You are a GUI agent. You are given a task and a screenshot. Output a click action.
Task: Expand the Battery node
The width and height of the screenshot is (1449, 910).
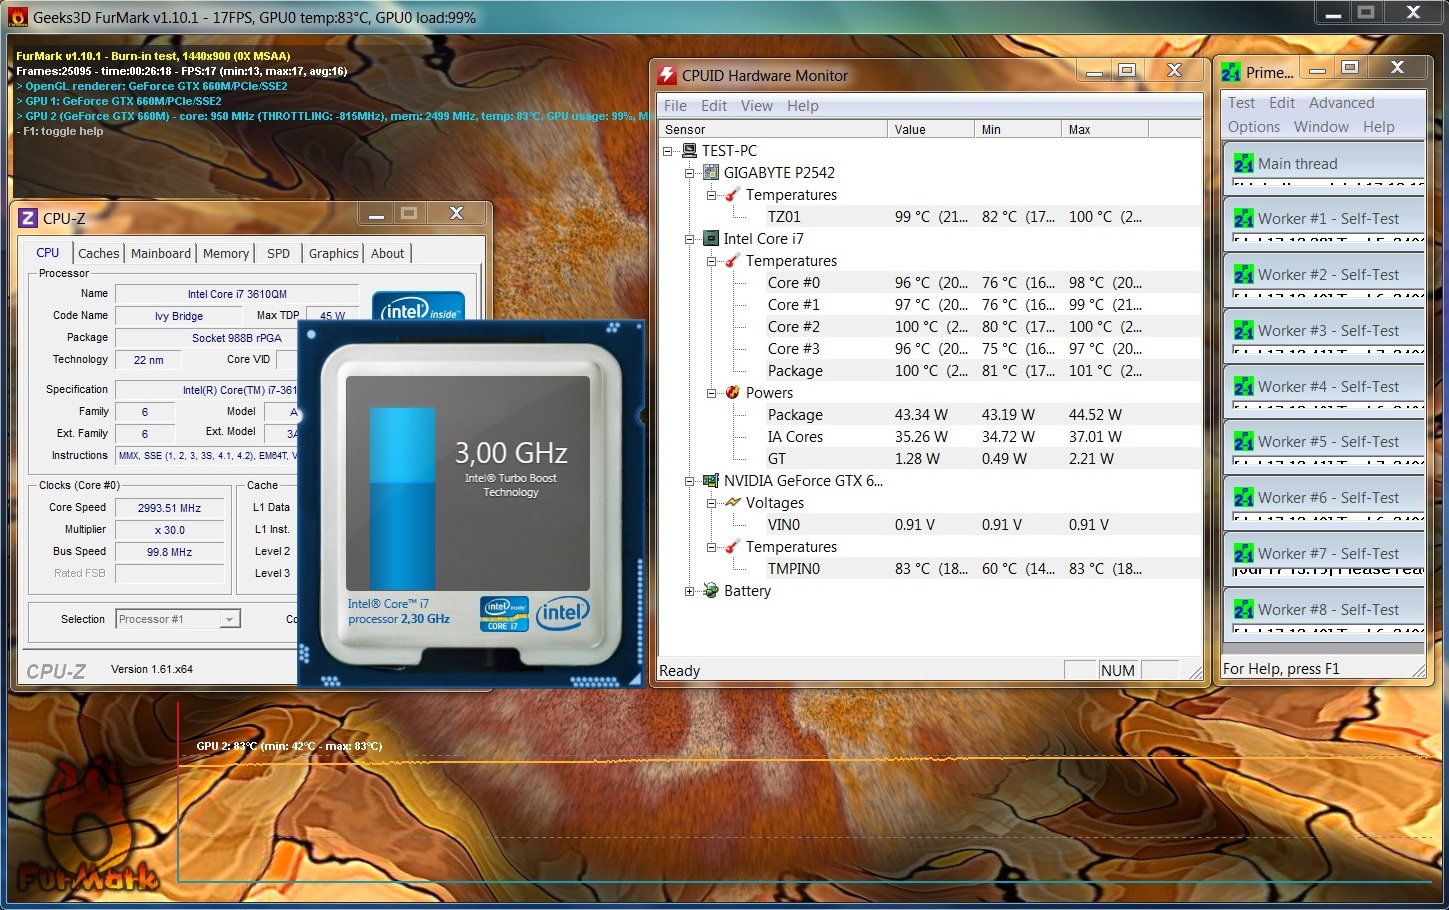(x=689, y=591)
